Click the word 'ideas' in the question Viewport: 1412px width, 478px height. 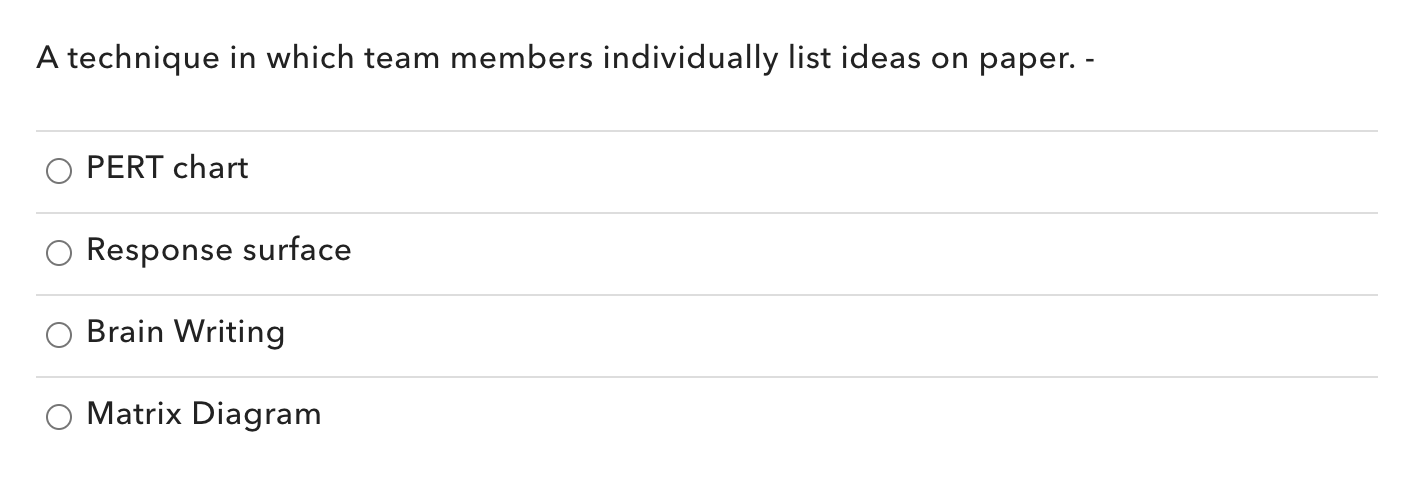880,60
